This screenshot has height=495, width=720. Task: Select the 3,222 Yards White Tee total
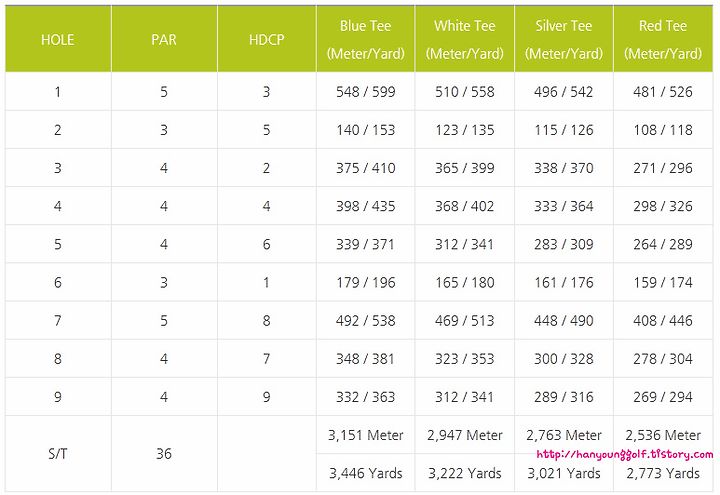tap(465, 473)
